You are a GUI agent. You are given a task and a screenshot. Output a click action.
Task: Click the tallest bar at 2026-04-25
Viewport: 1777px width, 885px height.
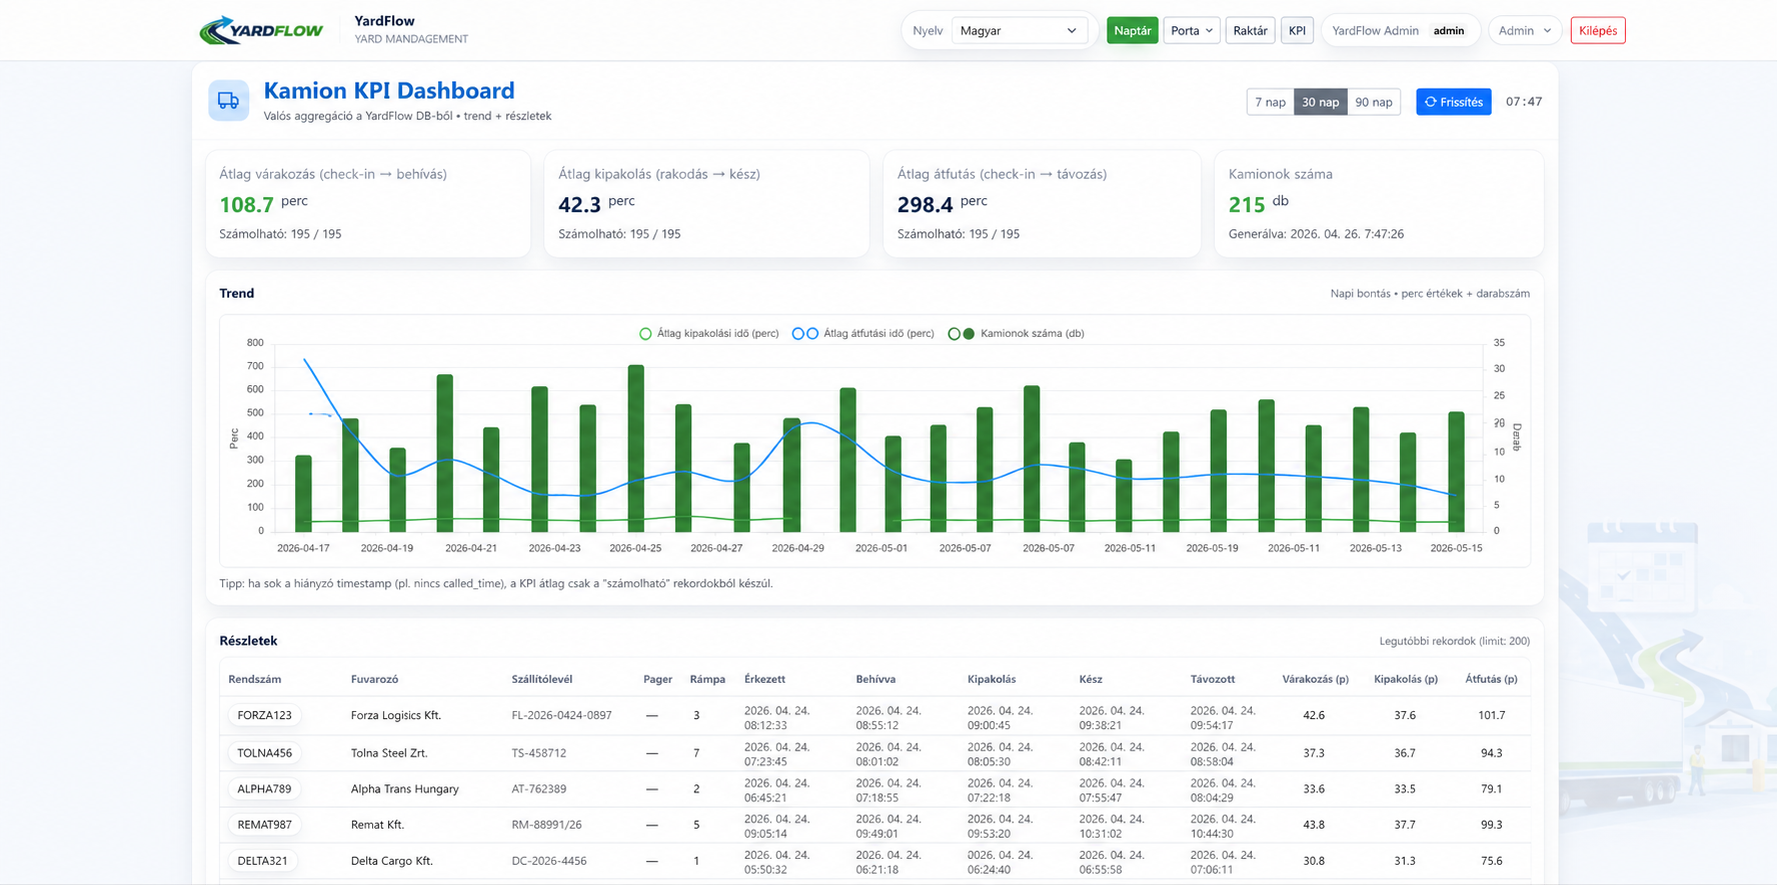(636, 448)
